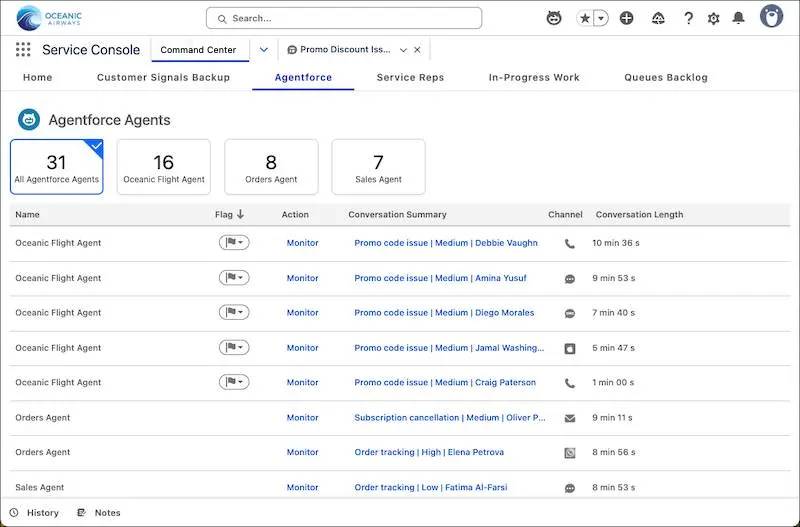The height and width of the screenshot is (527, 800).
Task: Click chat channel icon in Amina Yusuf row
Action: tap(570, 279)
